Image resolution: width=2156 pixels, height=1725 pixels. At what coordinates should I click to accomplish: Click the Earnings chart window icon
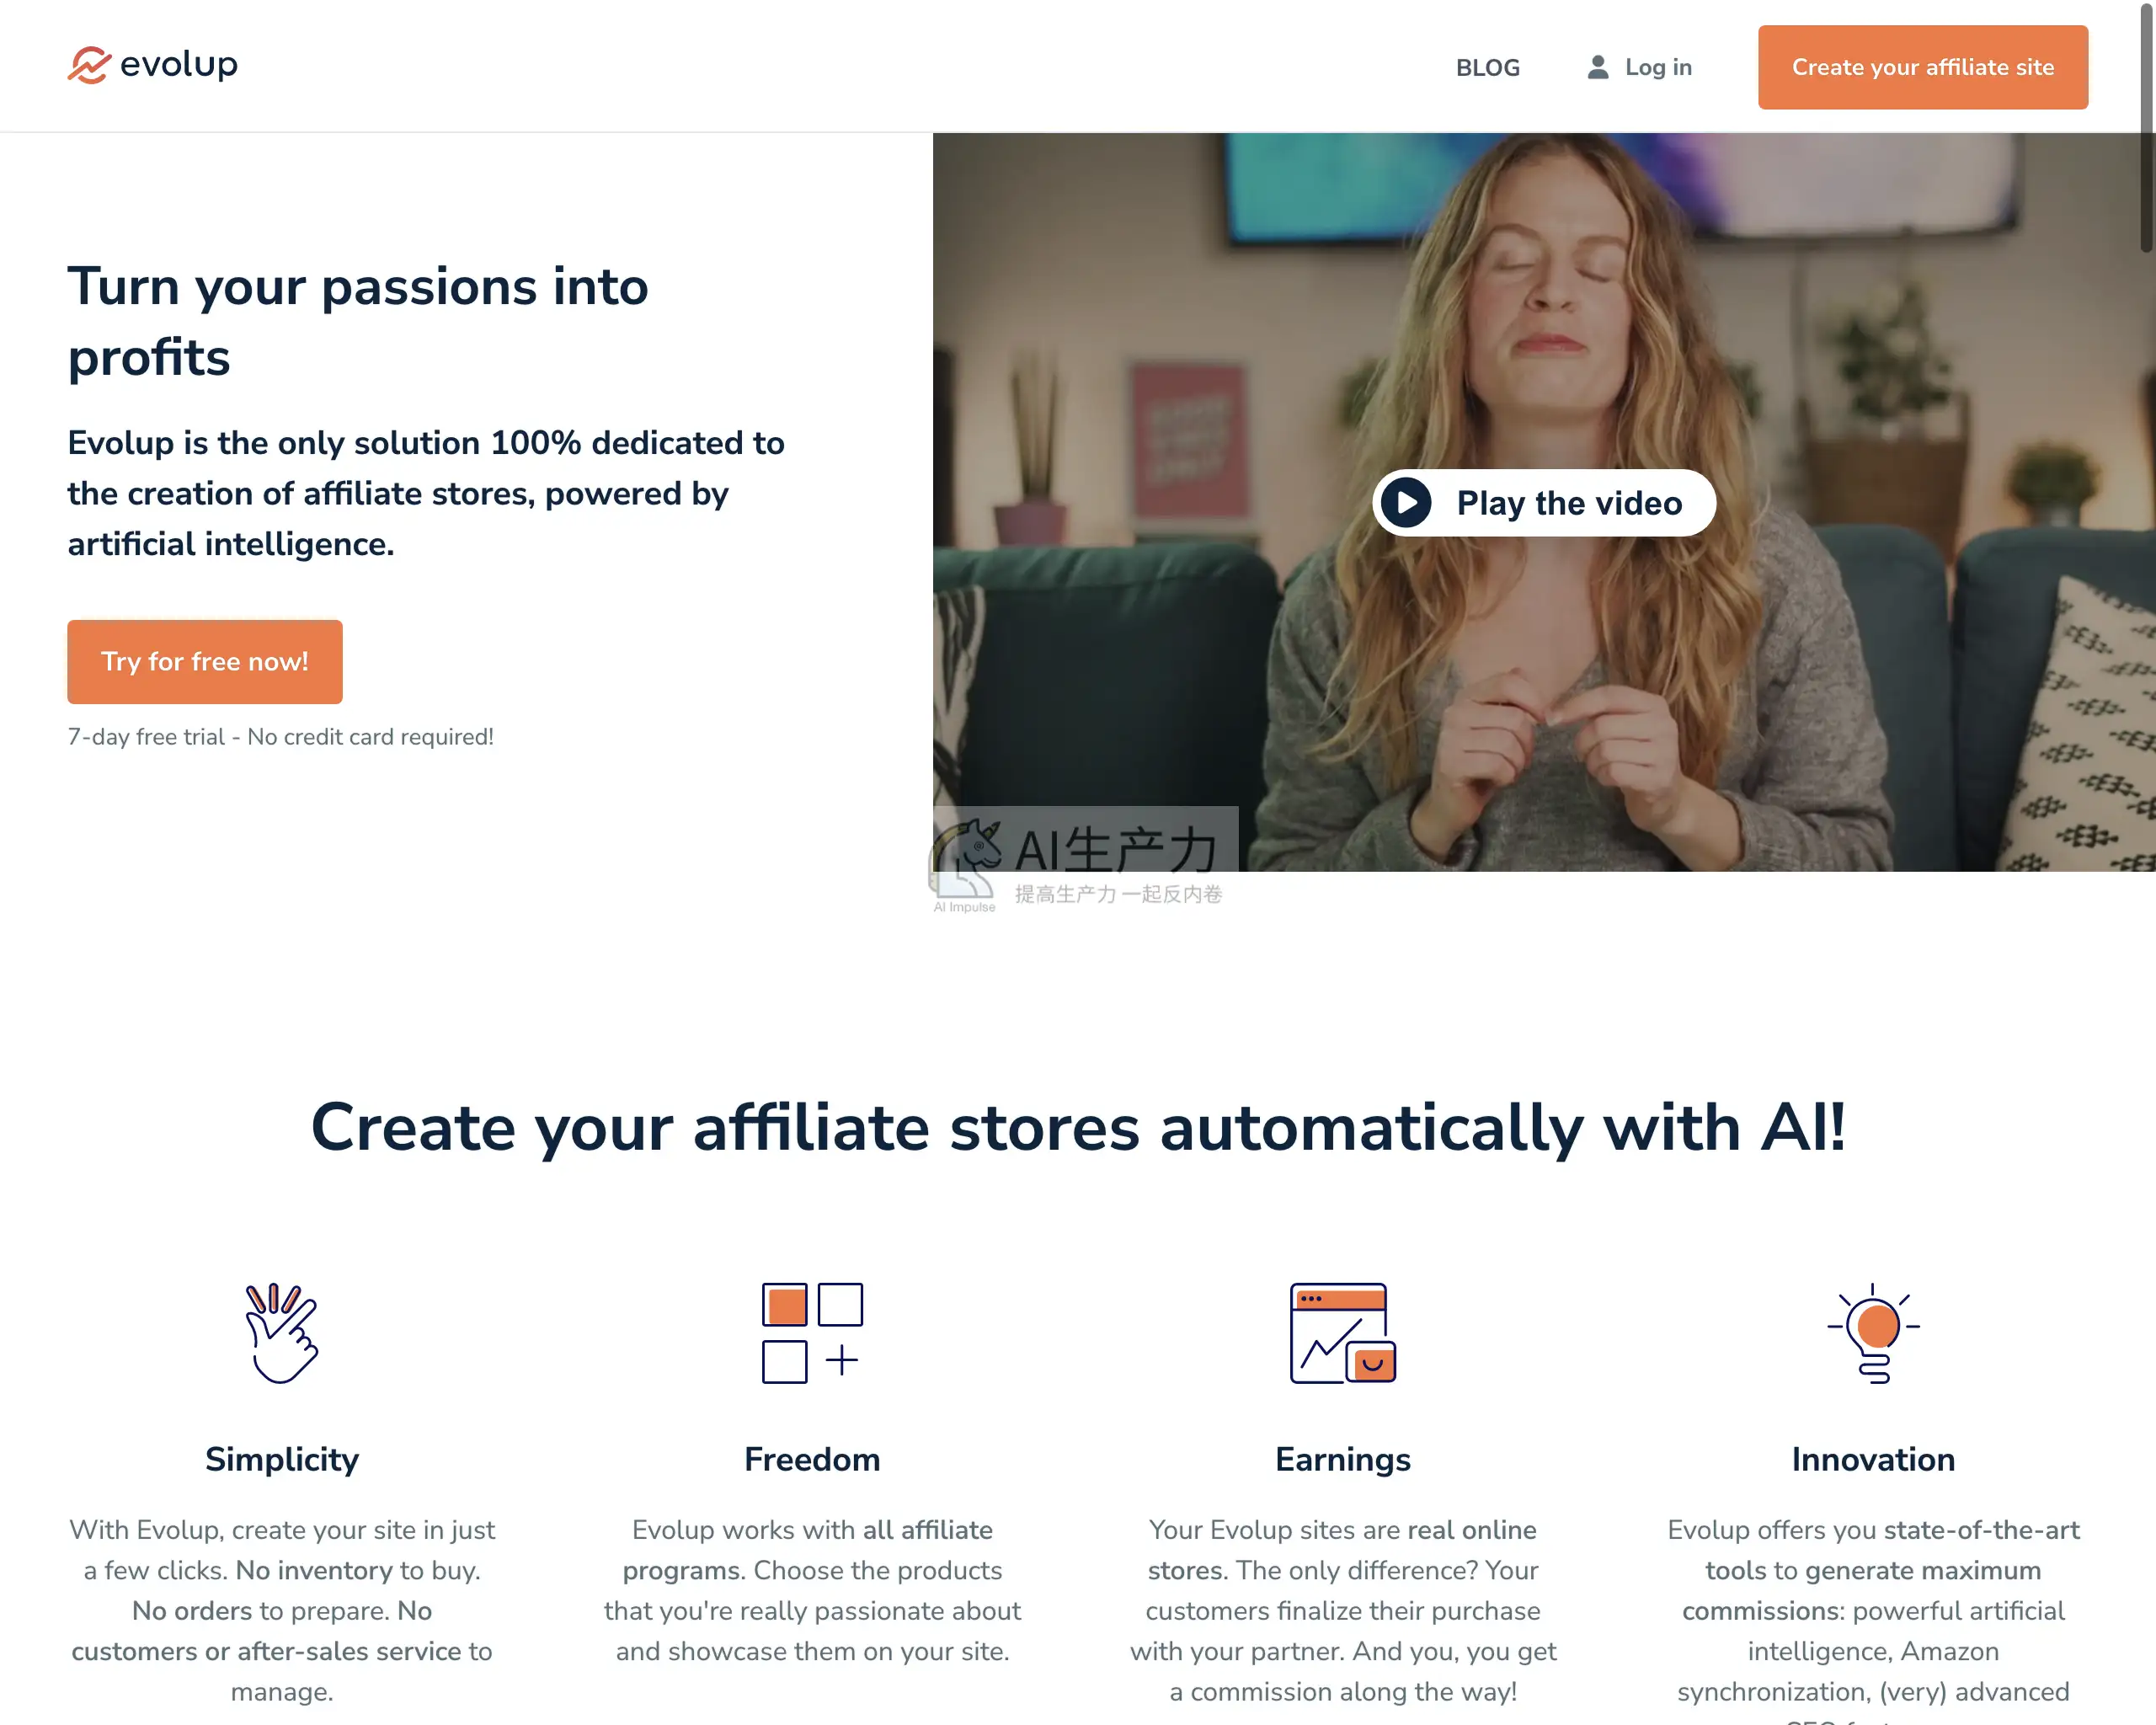[x=1343, y=1333]
